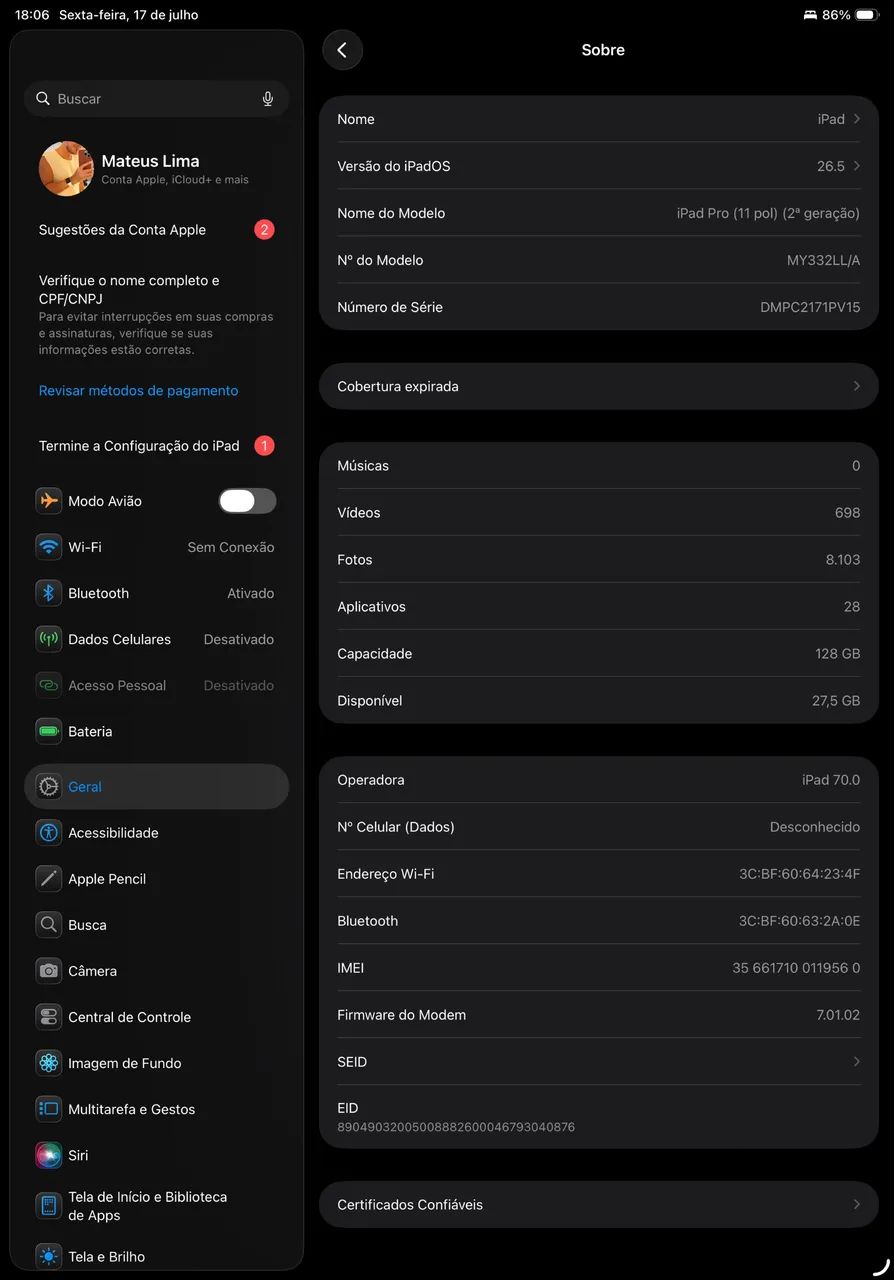The width and height of the screenshot is (894, 1280).
Task: Expand the Nome row chevron
Action: click(857, 119)
